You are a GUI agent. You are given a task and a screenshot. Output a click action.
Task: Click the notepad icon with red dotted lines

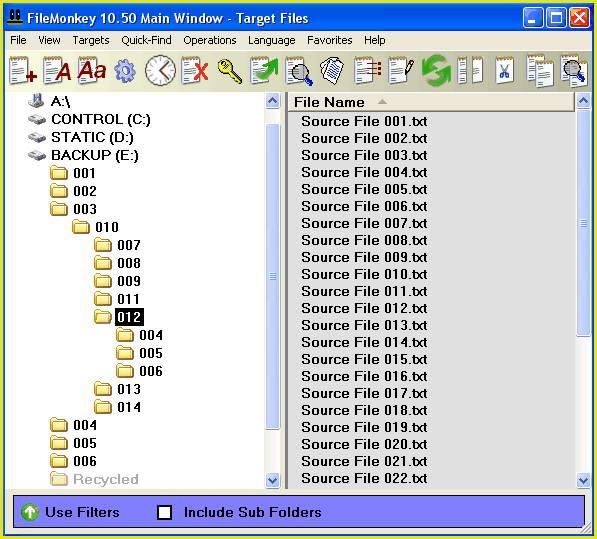[367, 70]
